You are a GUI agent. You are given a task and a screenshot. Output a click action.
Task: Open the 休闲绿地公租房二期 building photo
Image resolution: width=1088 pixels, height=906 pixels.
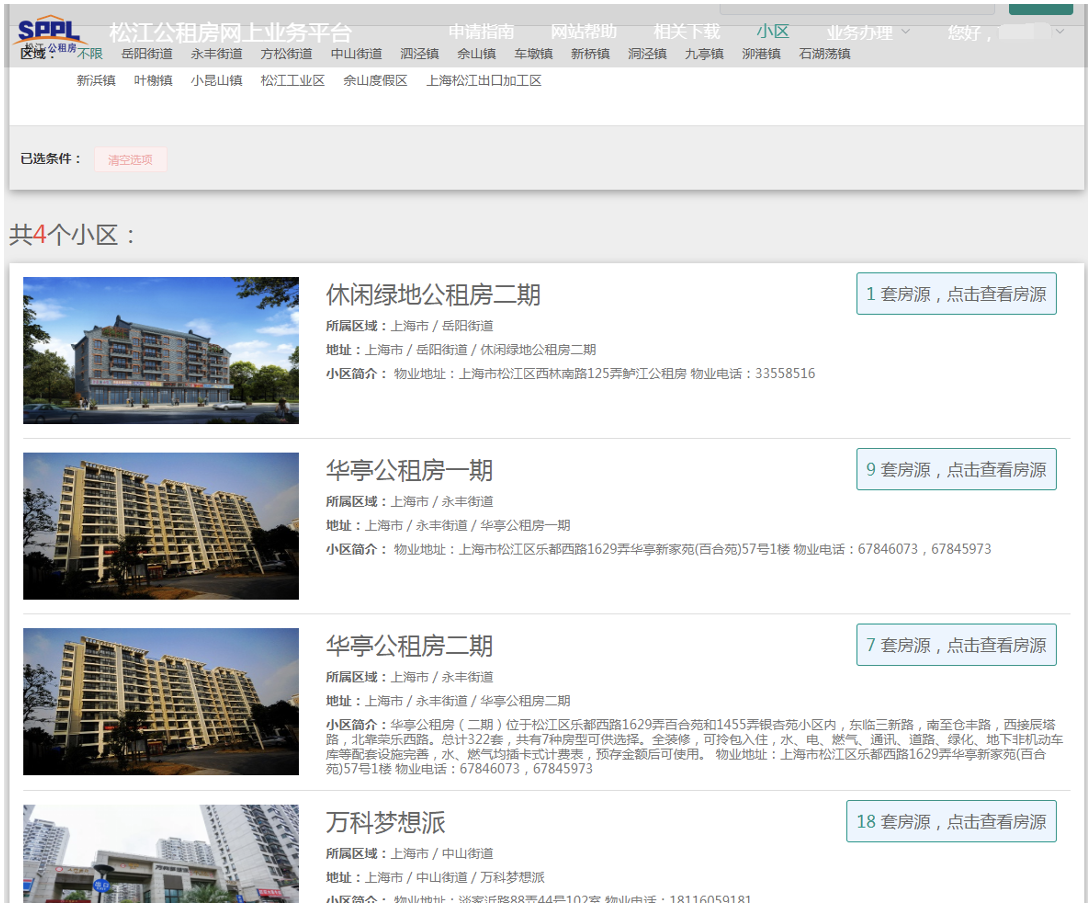(x=161, y=350)
